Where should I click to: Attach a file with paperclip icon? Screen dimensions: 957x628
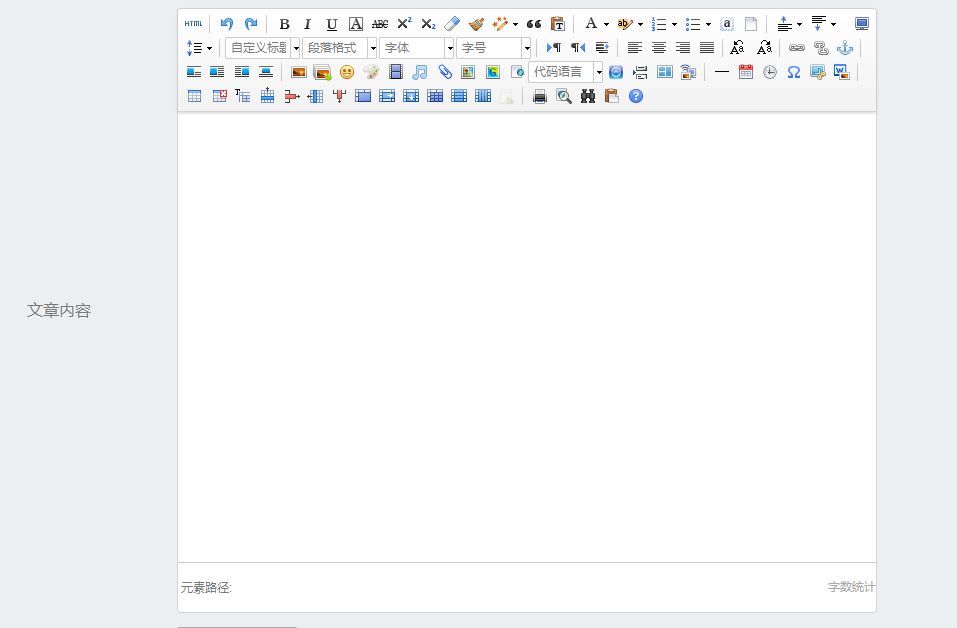point(444,72)
